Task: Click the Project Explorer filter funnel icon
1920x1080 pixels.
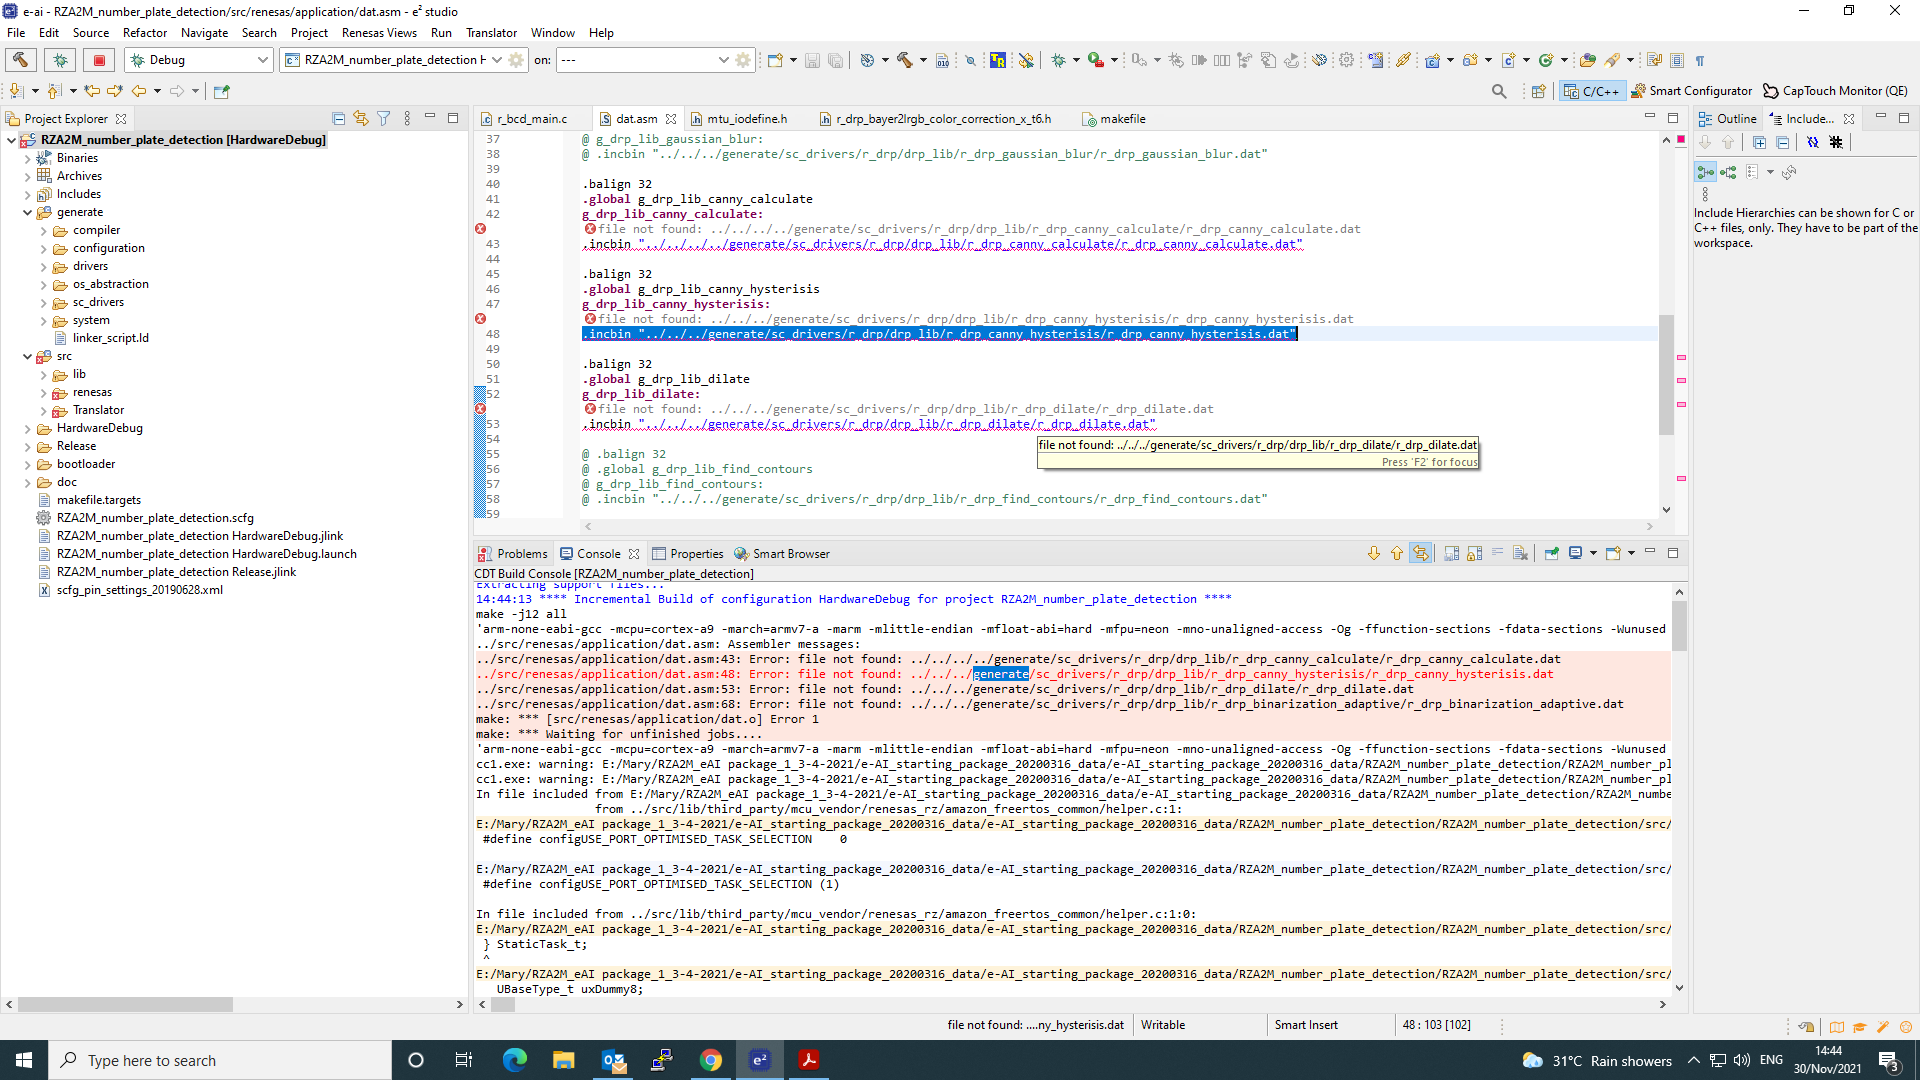Action: pyautogui.click(x=384, y=119)
